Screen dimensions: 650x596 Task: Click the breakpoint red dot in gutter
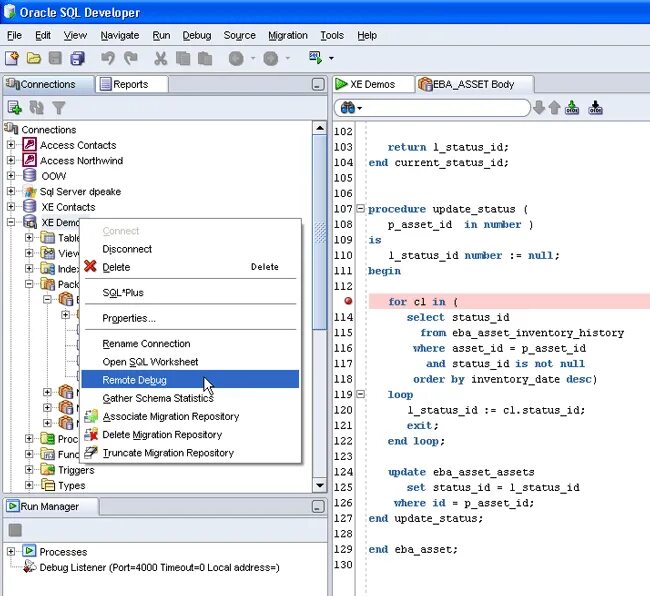(348, 301)
